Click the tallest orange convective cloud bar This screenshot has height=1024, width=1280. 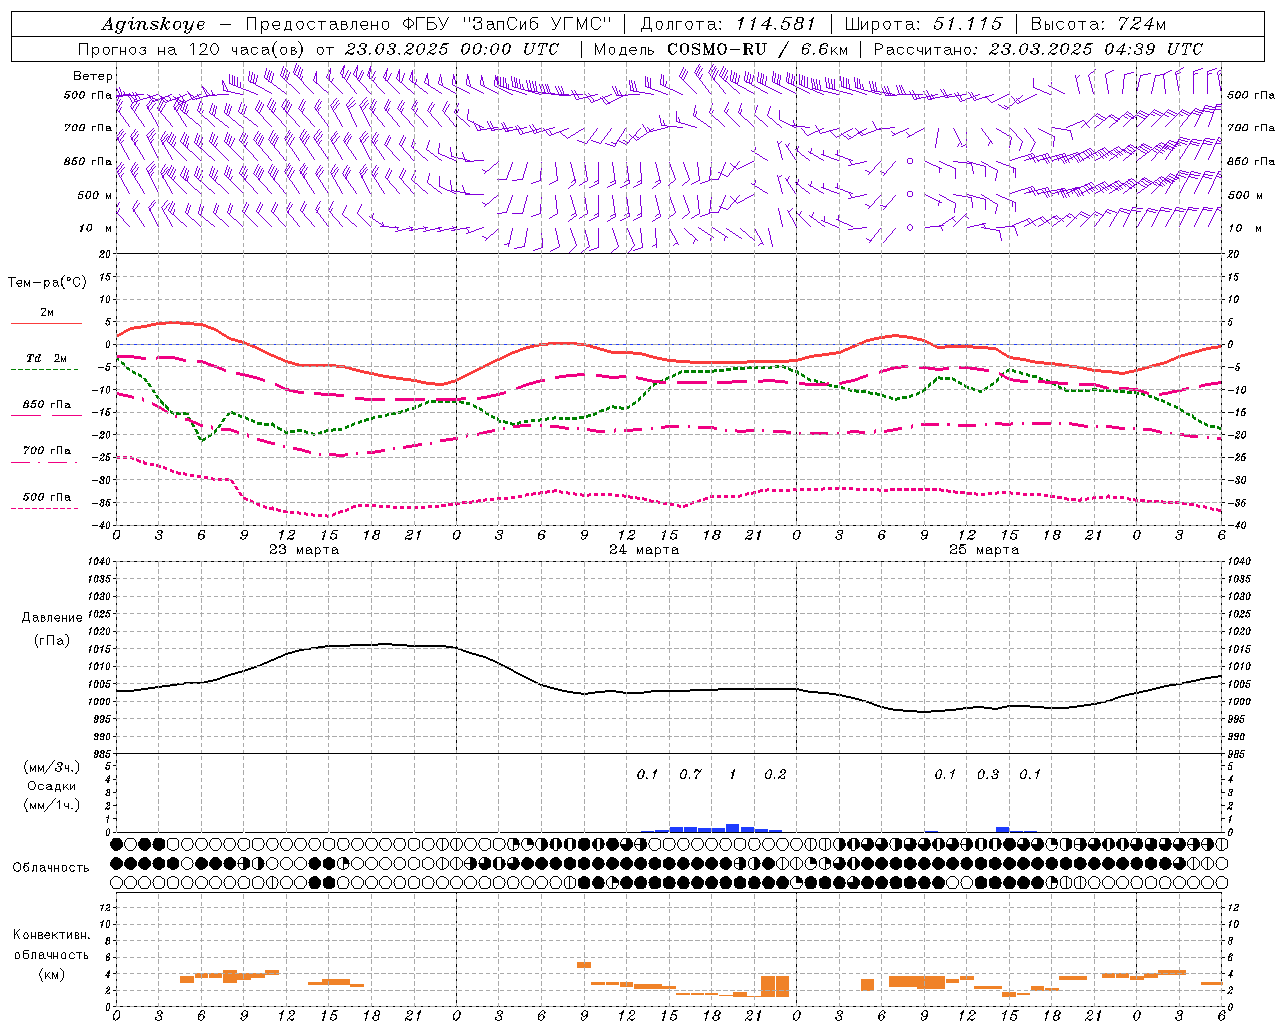point(775,987)
